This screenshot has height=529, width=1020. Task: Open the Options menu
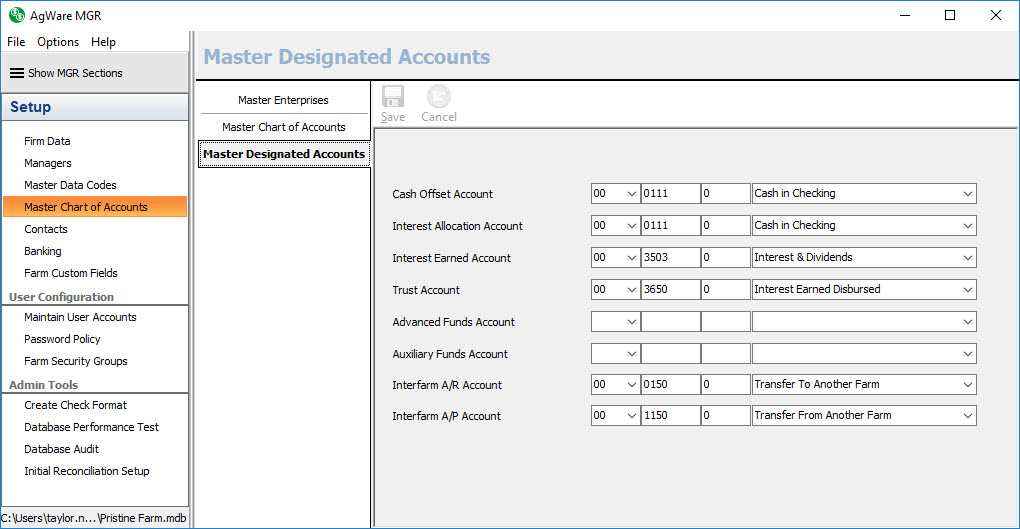pos(58,42)
